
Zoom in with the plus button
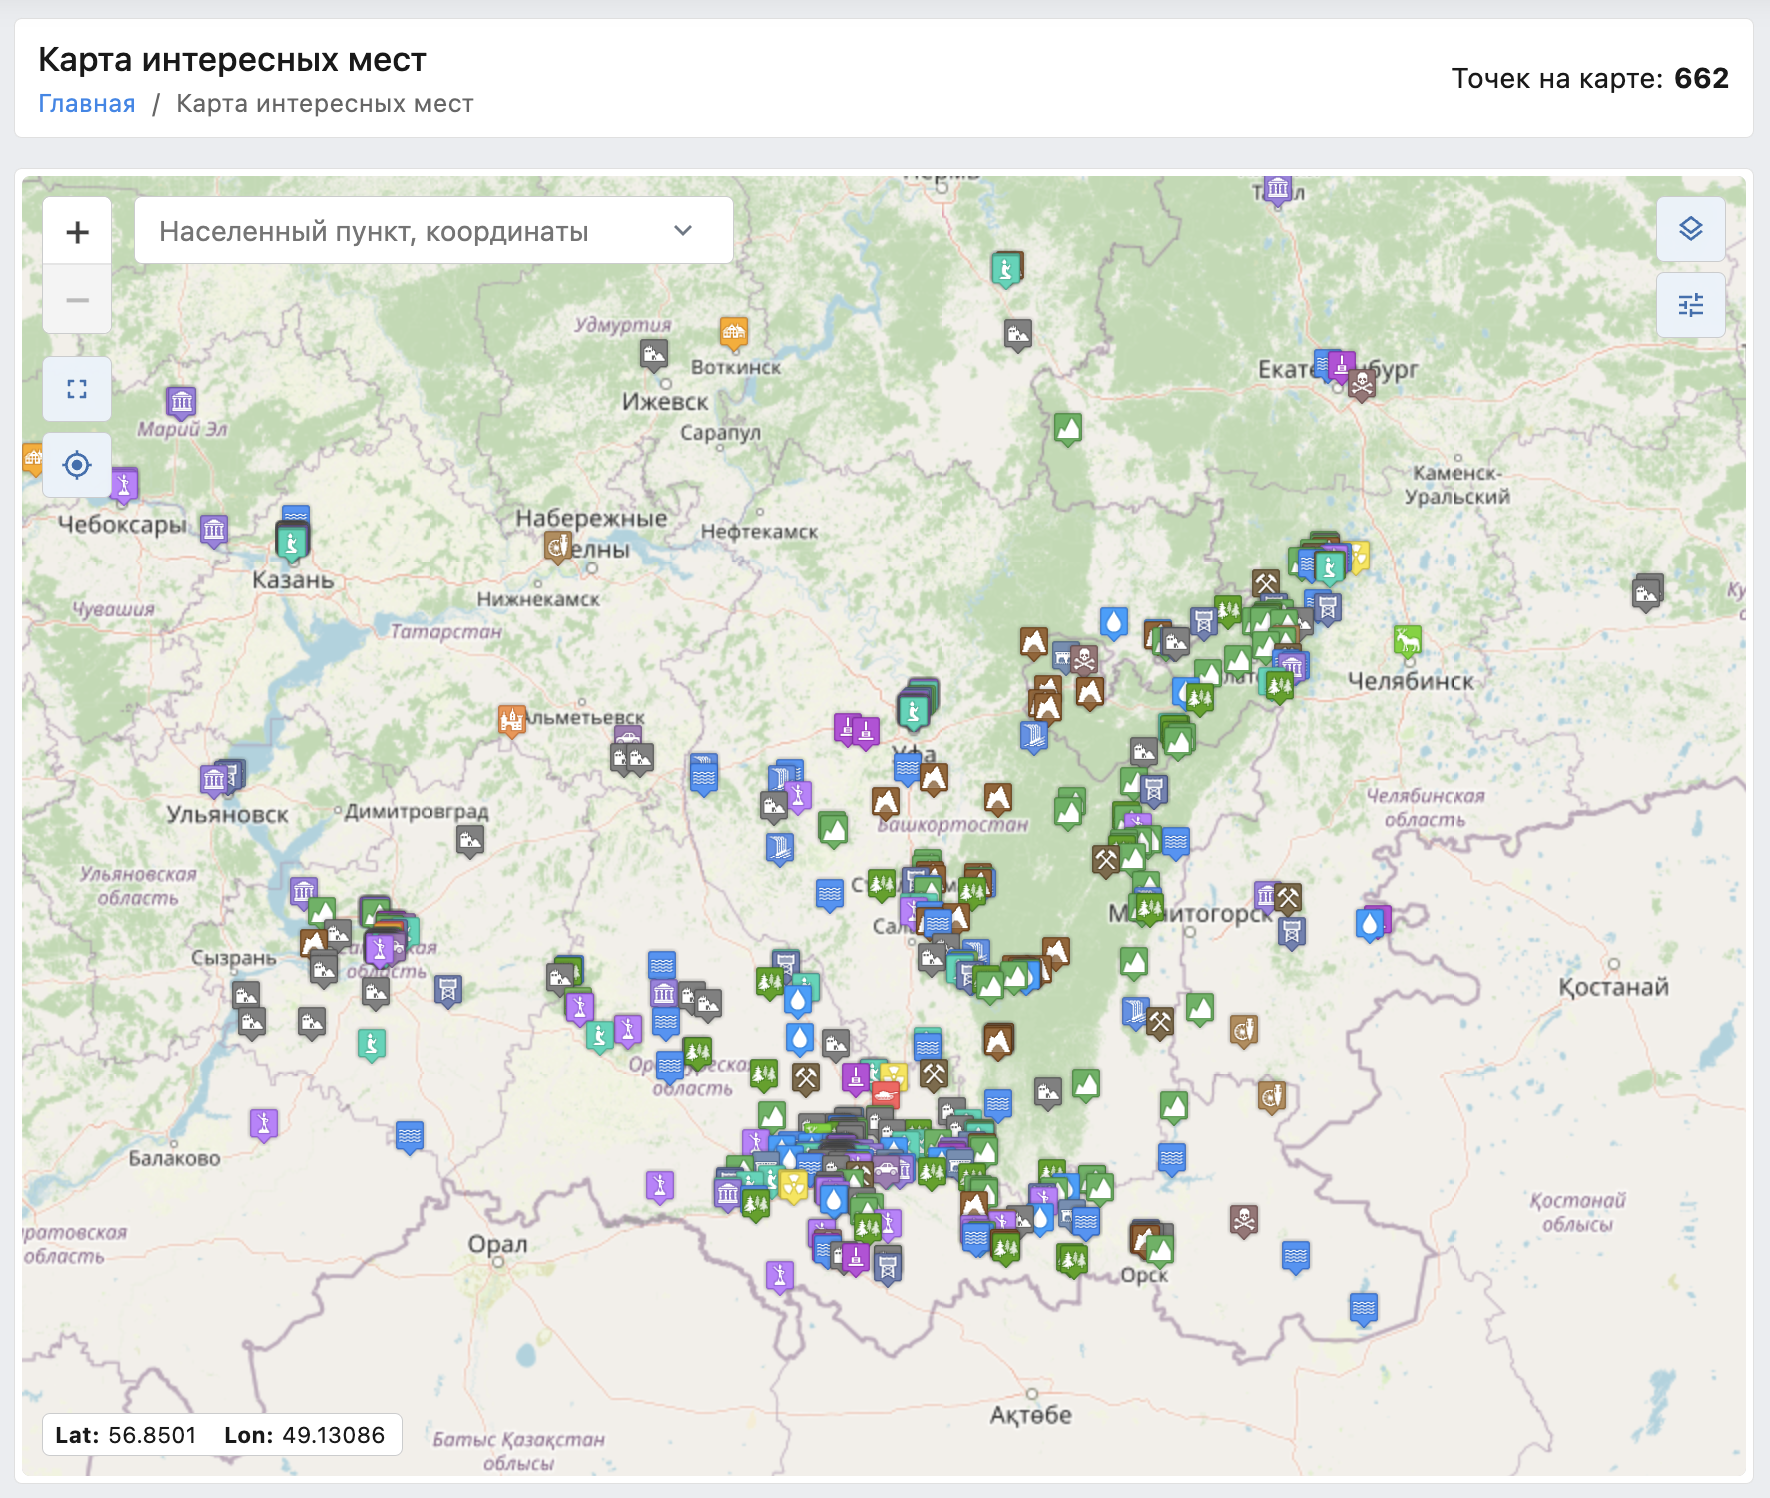[x=77, y=232]
